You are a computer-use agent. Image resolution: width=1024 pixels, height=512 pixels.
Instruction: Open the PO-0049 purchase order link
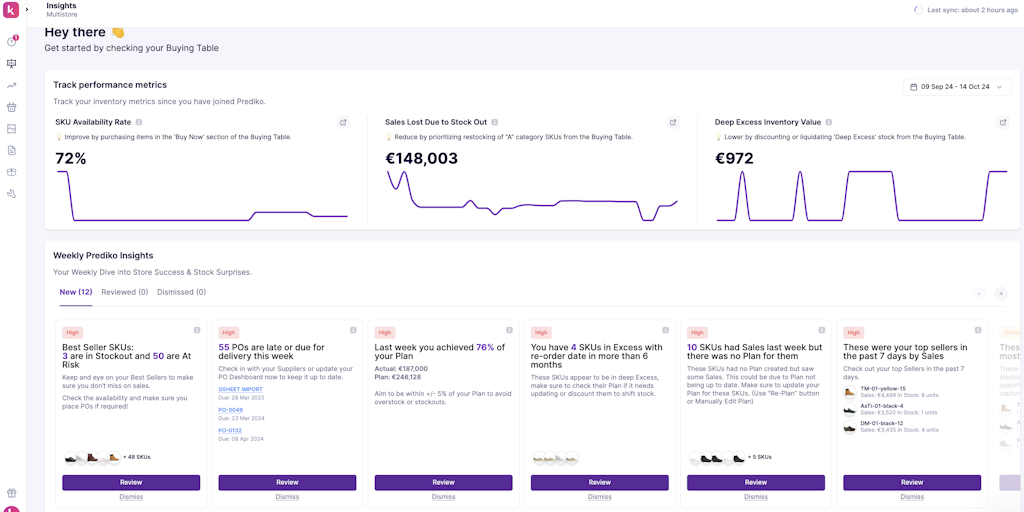click(230, 410)
